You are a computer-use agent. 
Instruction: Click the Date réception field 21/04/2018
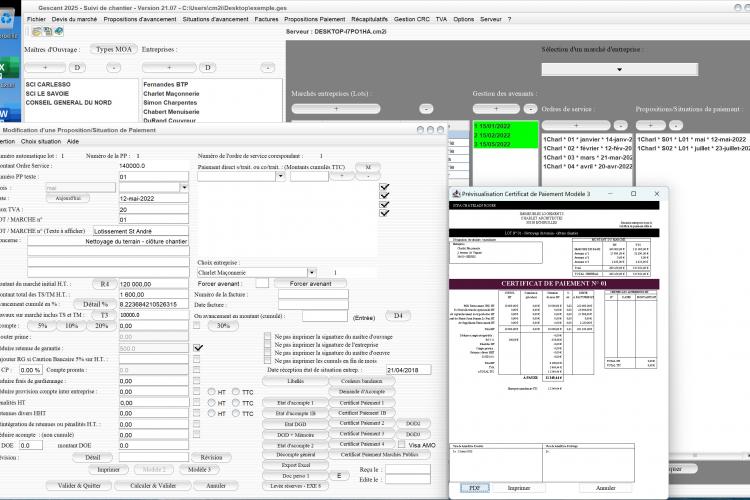pyautogui.click(x=408, y=370)
